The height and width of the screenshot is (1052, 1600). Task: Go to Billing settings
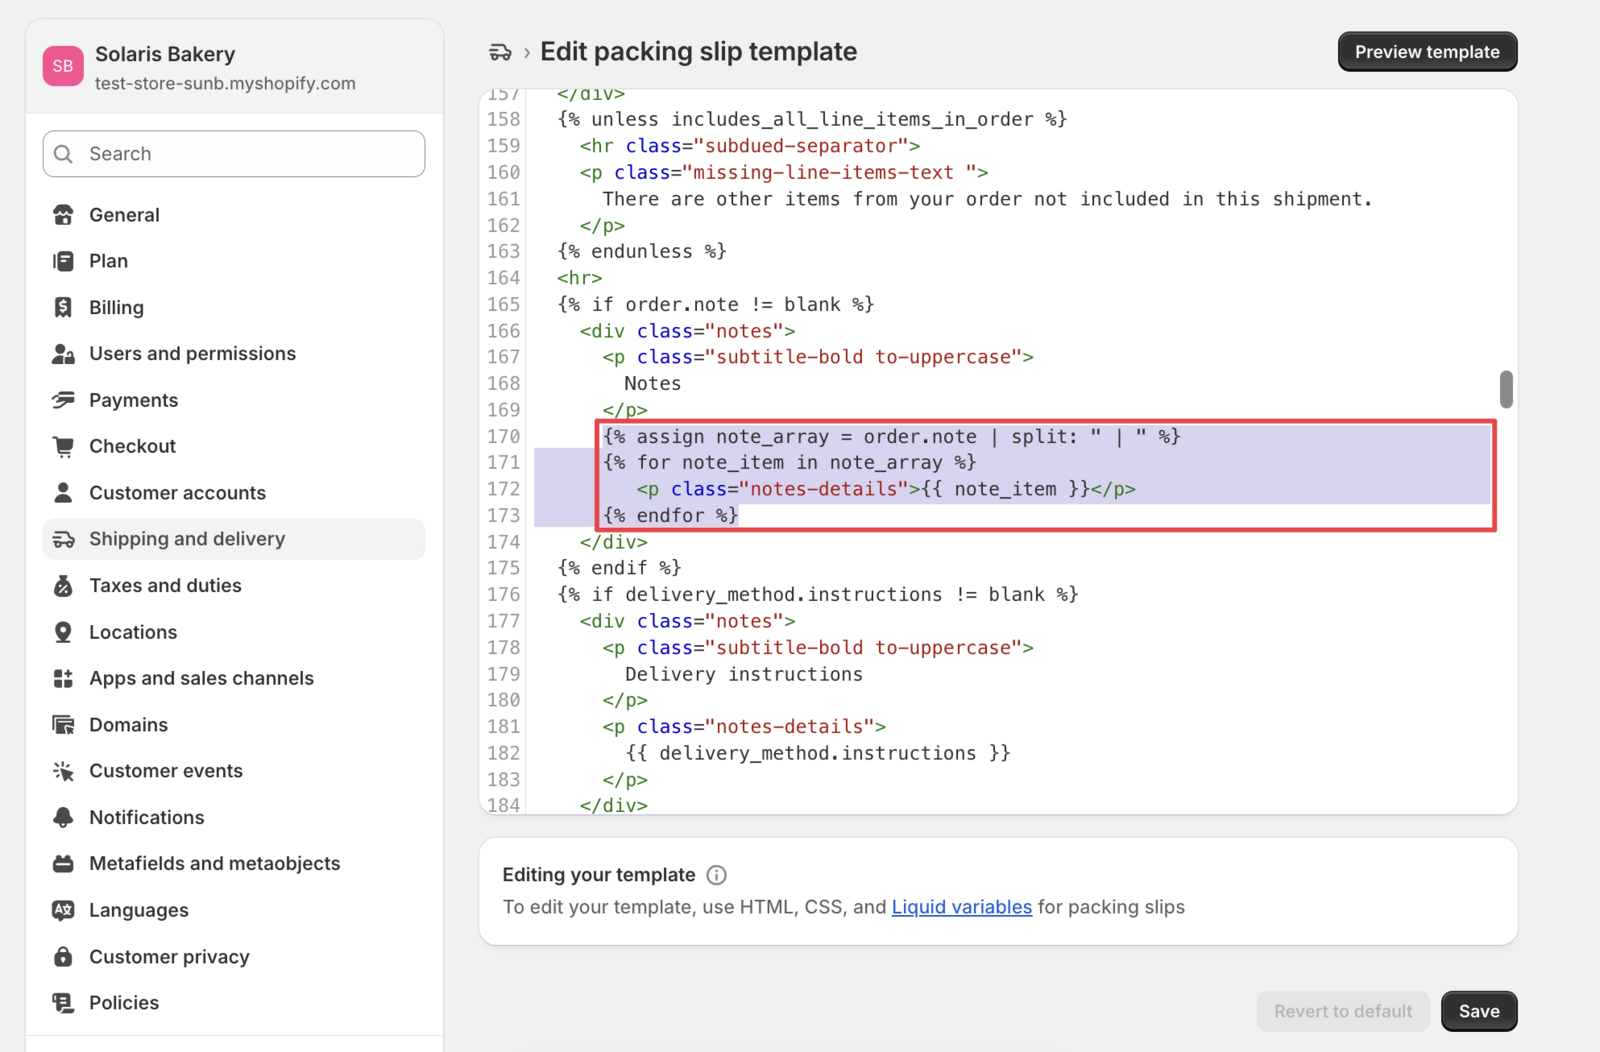click(x=234, y=307)
